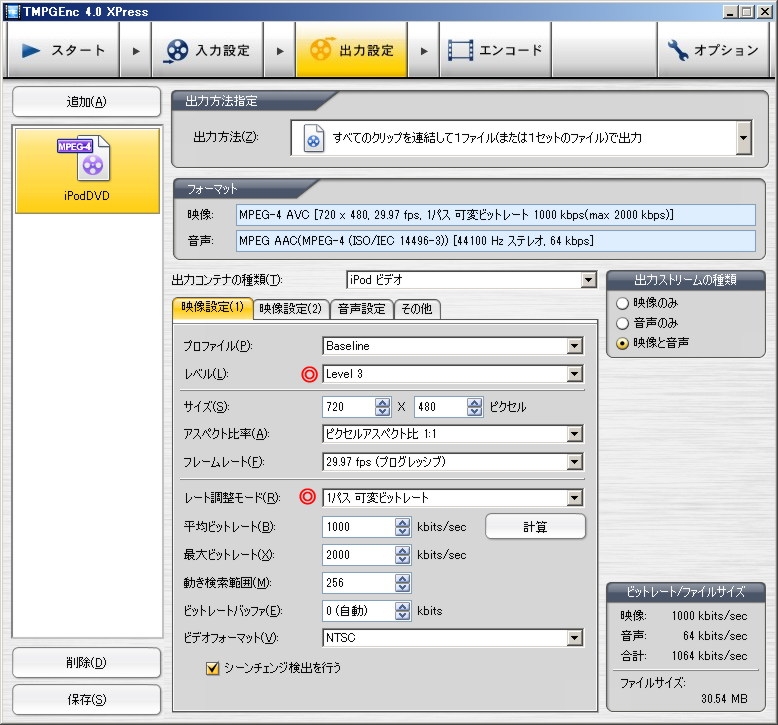The image size is (778, 725).
Task: Switch to 映像設定(1) tab
Action: coord(213,308)
